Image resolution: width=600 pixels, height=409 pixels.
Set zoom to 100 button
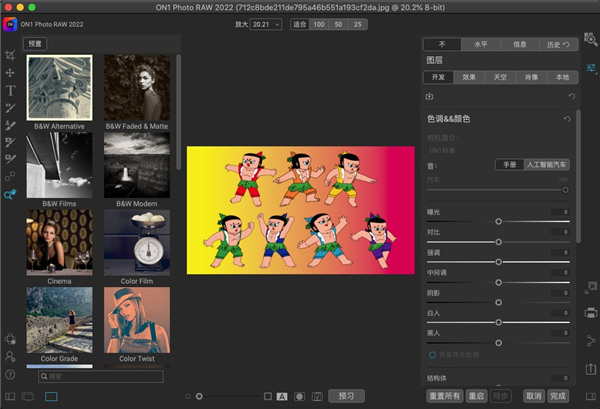pos(319,24)
